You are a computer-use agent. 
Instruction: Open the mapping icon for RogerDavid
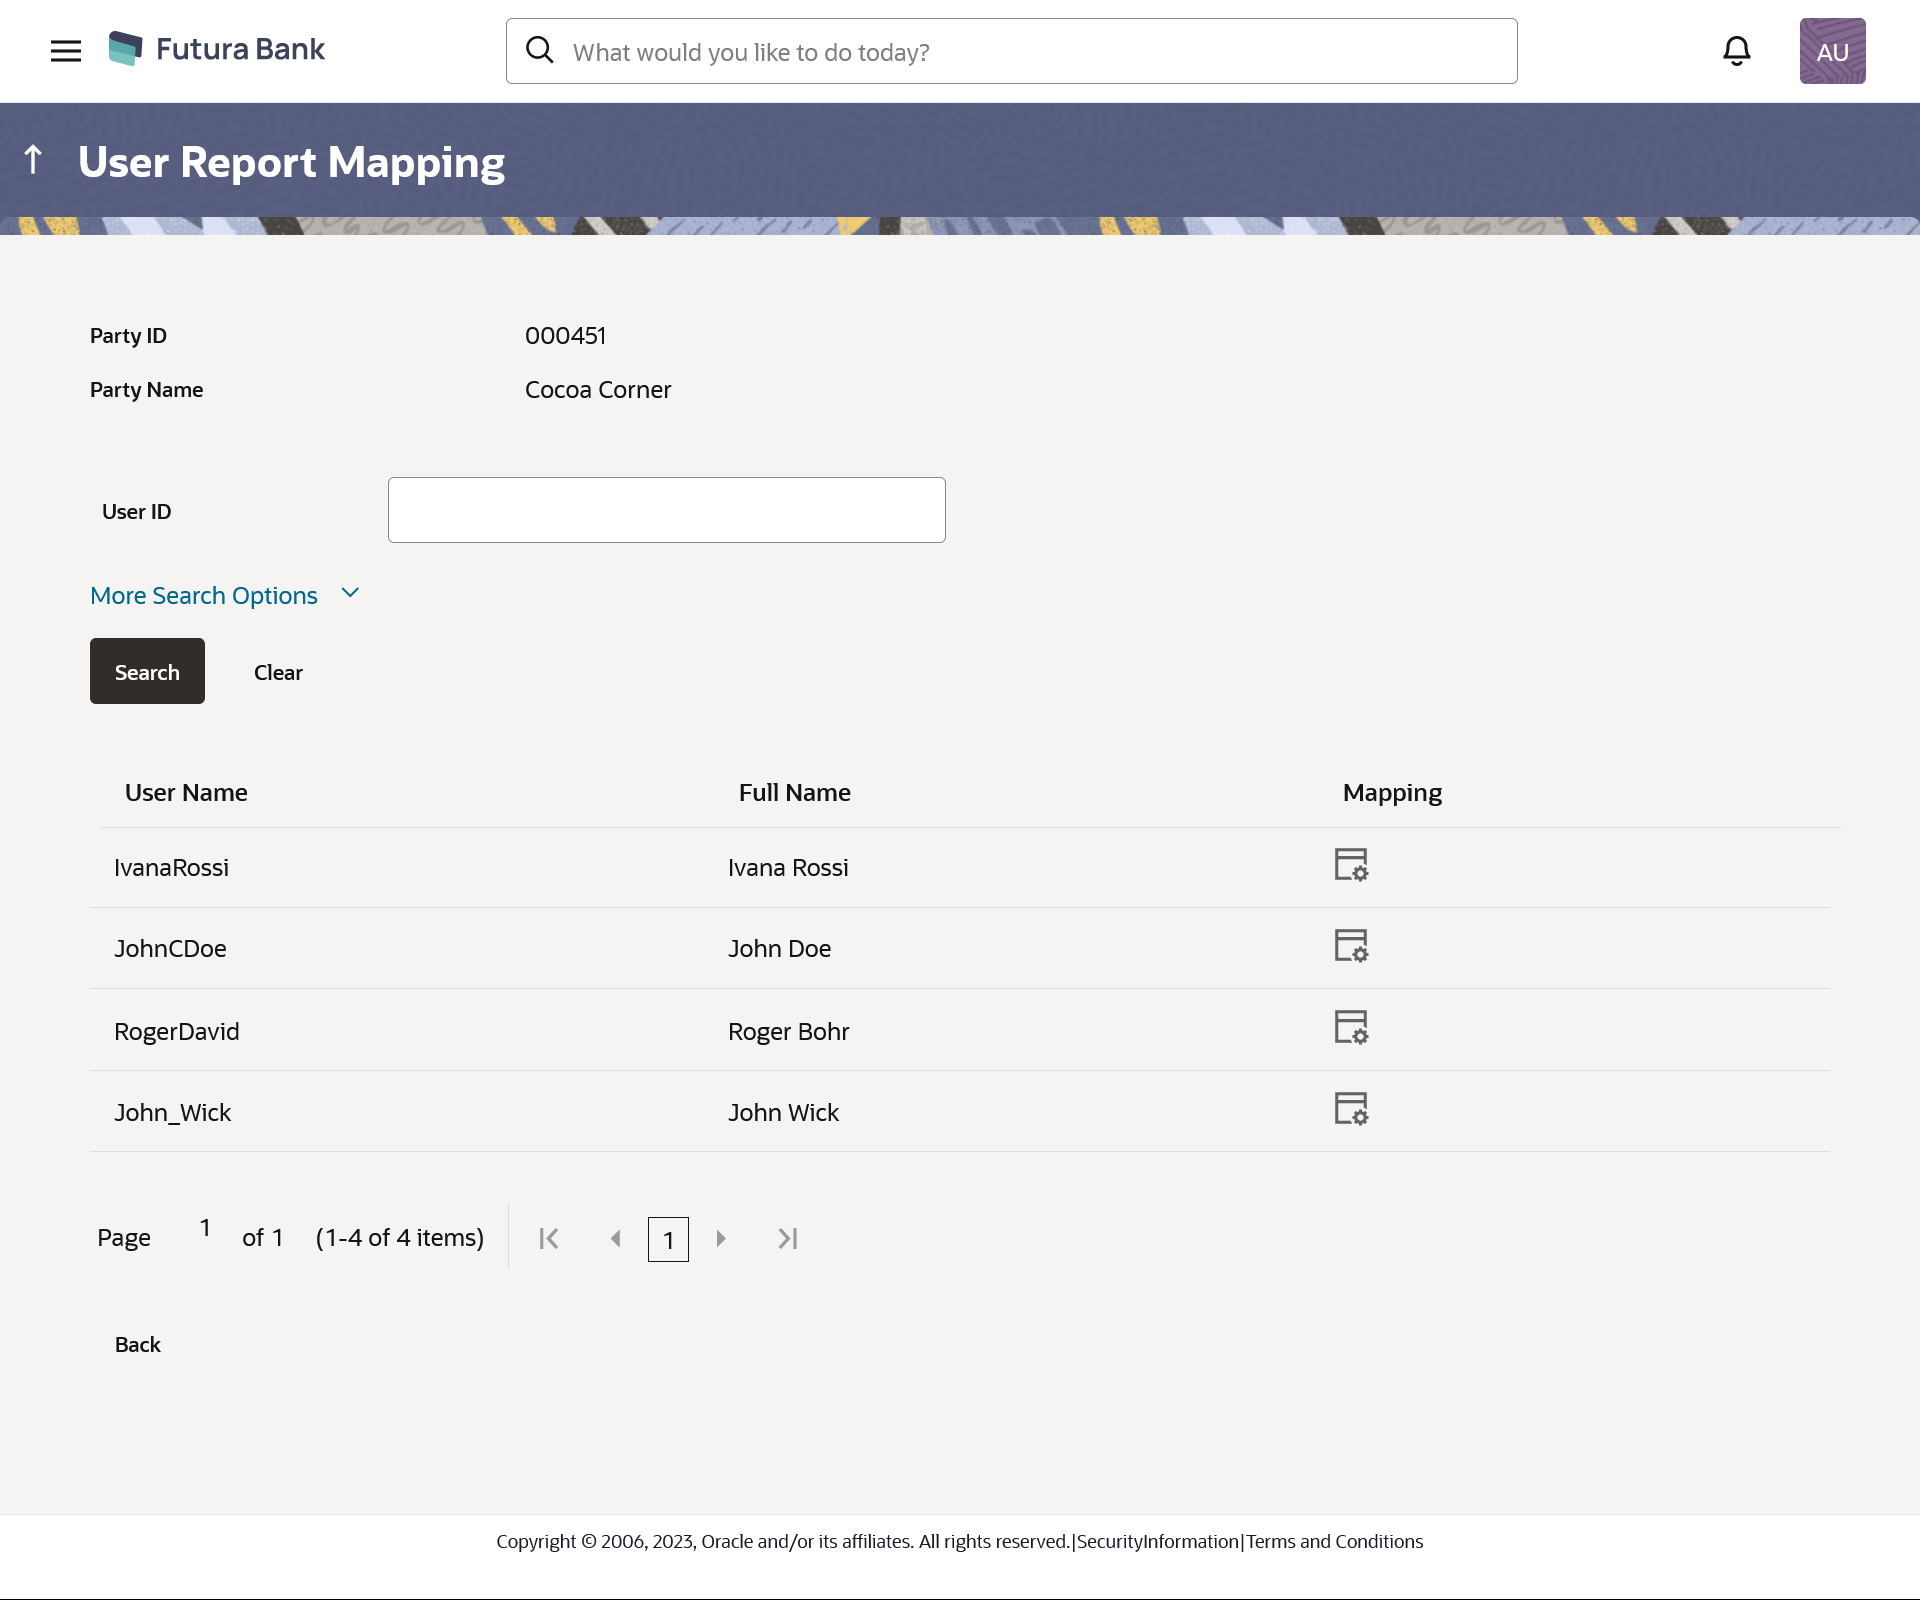1350,1028
